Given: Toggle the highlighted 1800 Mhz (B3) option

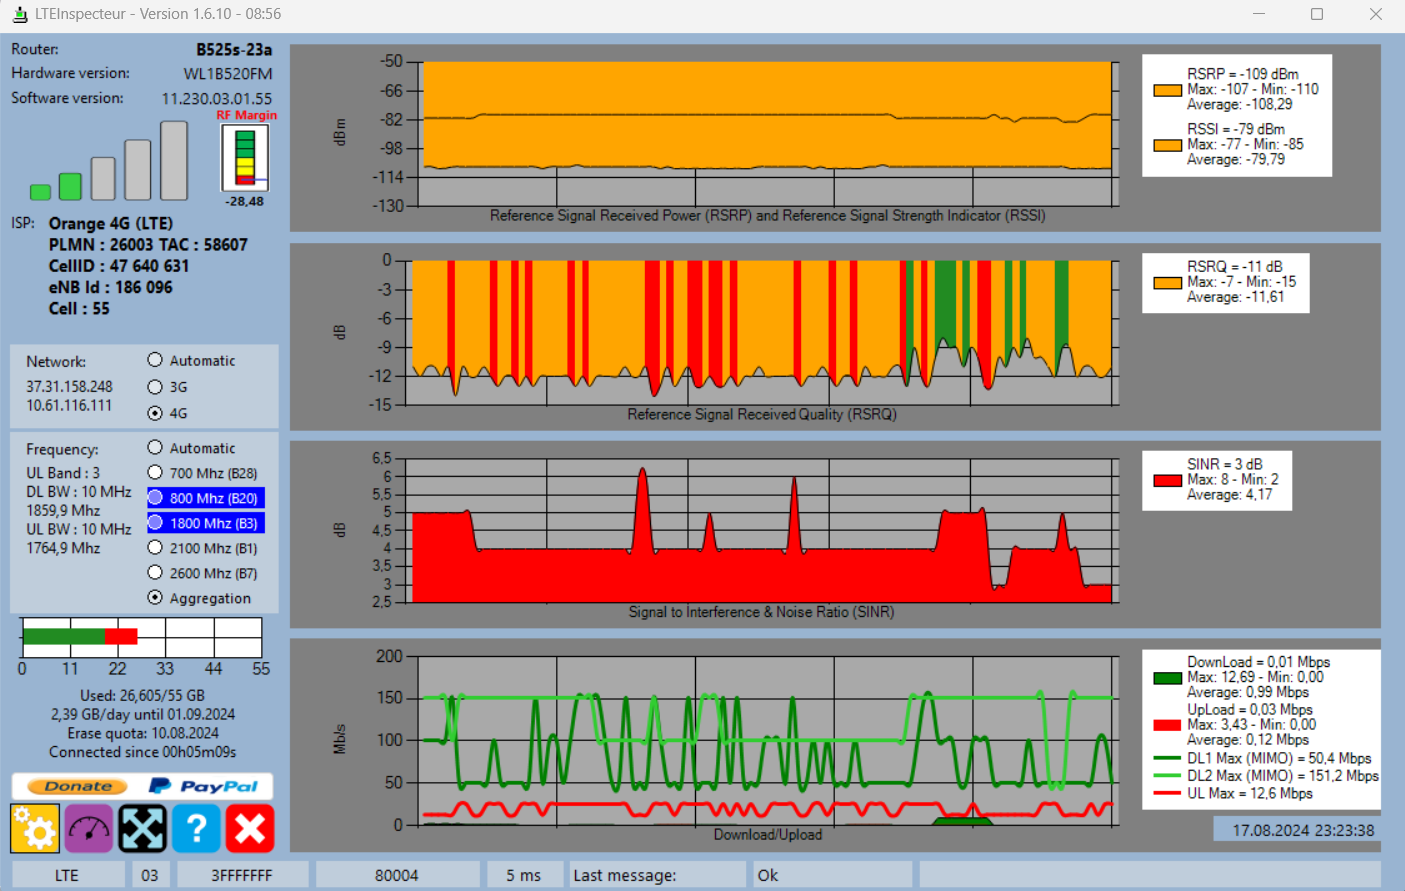Looking at the screenshot, I should (x=206, y=522).
